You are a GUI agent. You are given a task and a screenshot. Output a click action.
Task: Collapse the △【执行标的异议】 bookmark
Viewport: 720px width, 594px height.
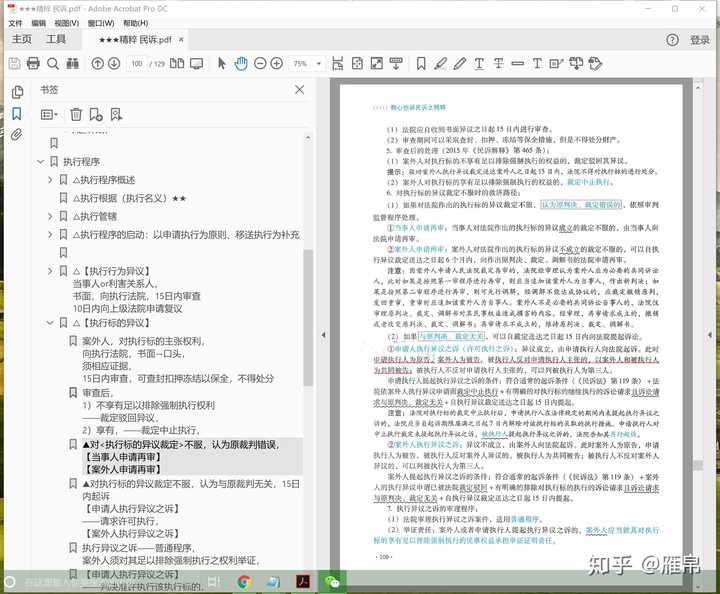click(50, 323)
